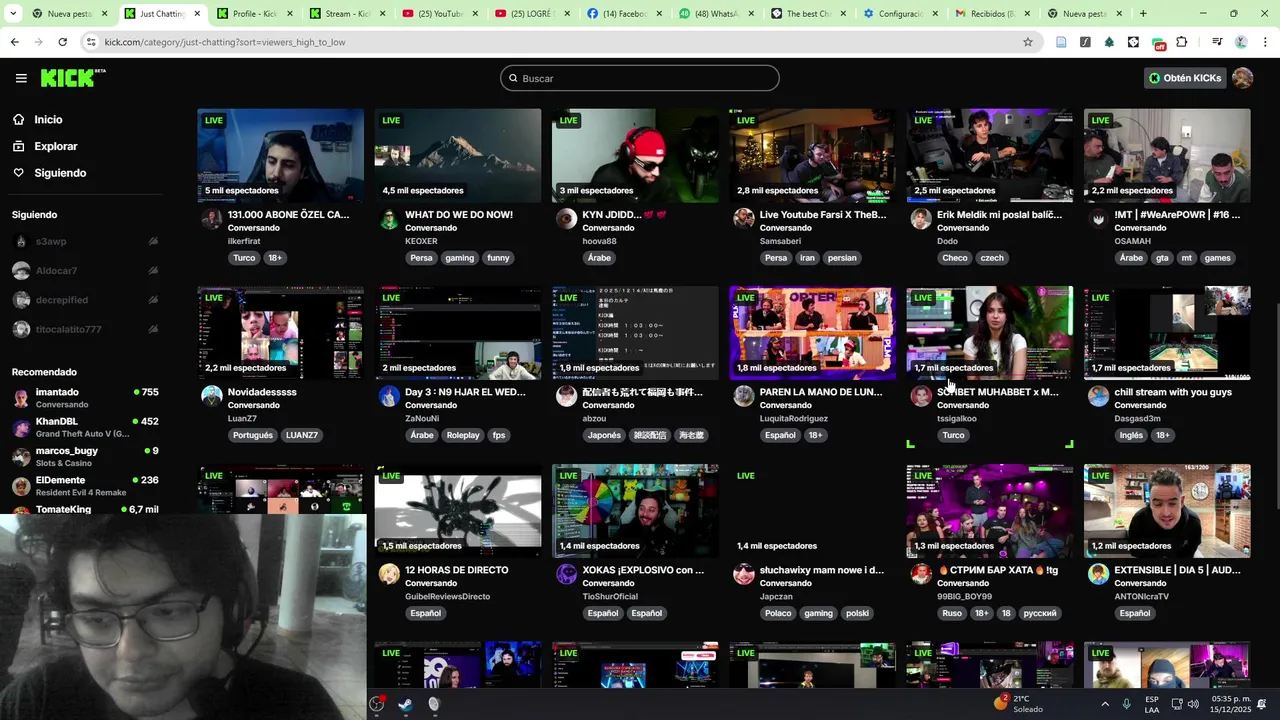Click TioShurOficial channel avatar

(x=566, y=574)
